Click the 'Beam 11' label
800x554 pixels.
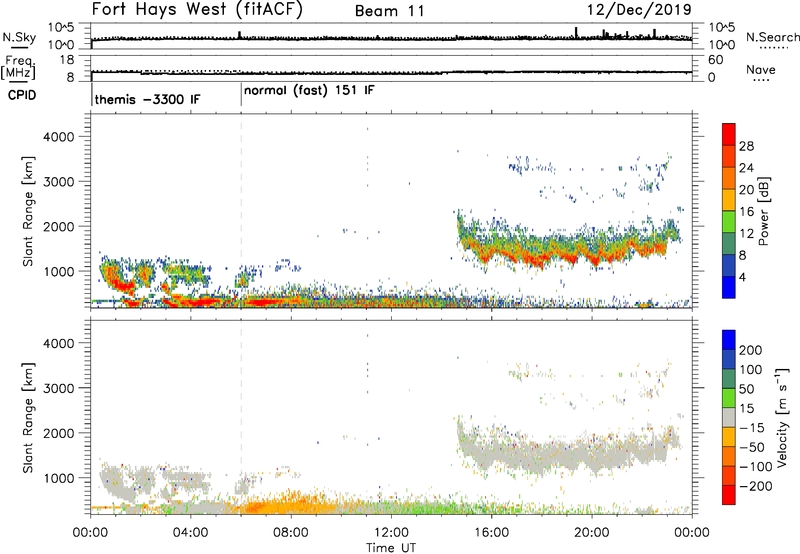point(389,11)
